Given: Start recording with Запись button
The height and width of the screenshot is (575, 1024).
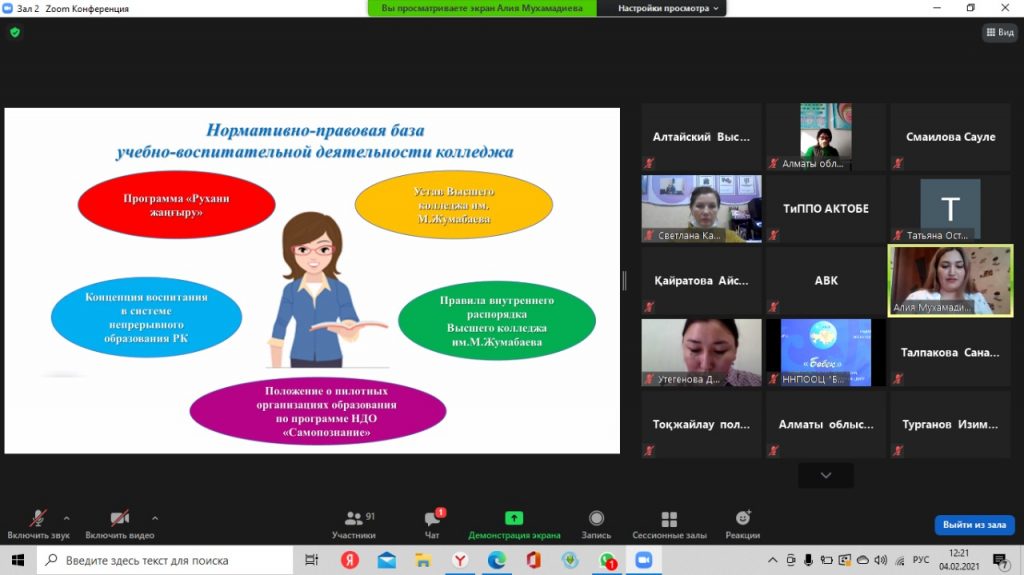Looking at the screenshot, I should click(596, 520).
